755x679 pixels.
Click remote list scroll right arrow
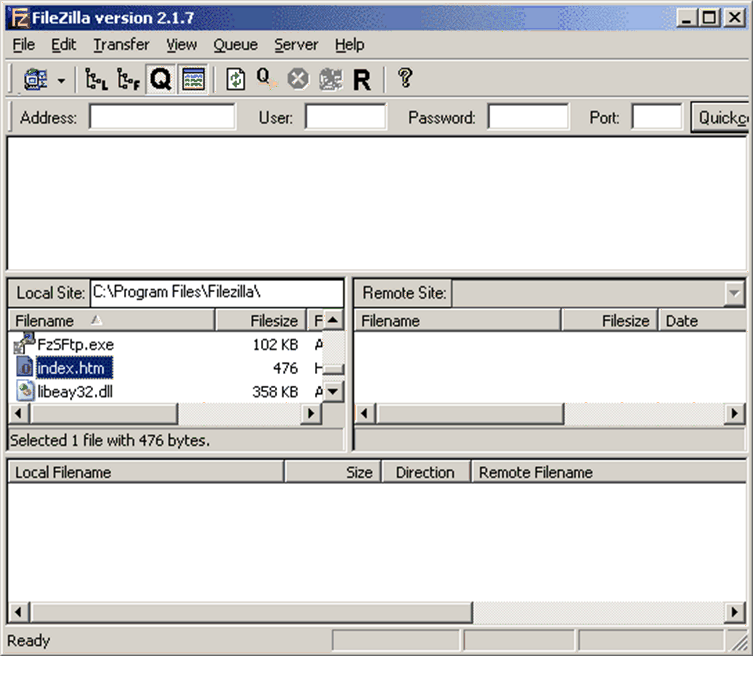(735, 414)
